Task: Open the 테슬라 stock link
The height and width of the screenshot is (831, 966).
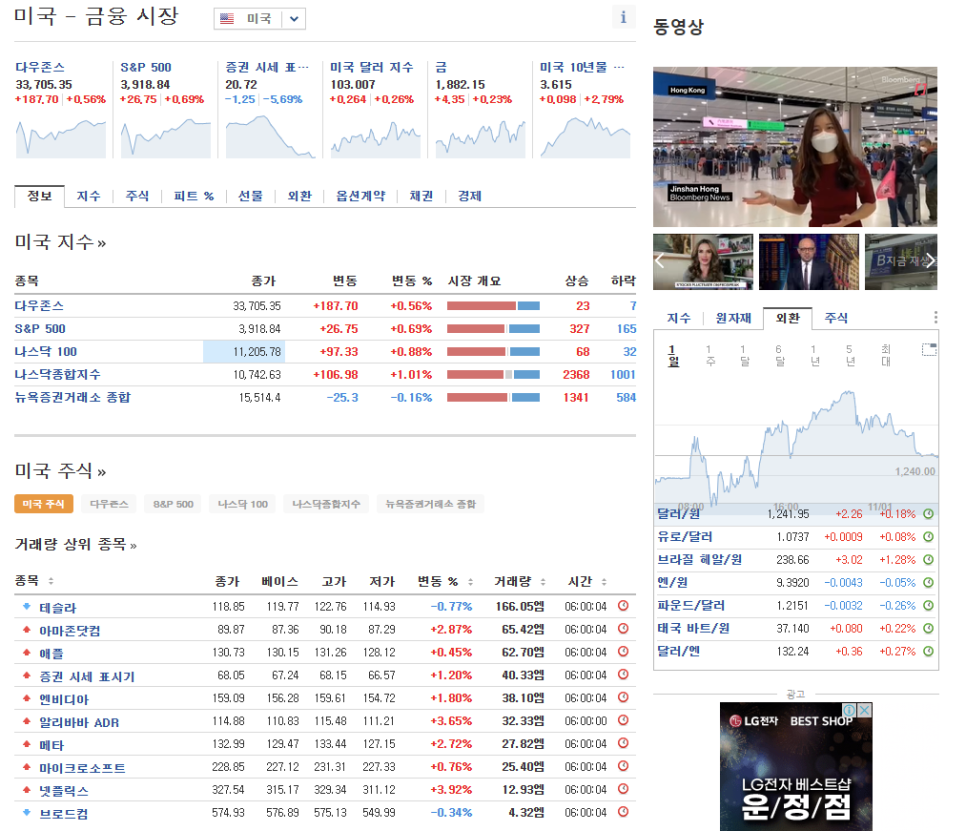Action: (58, 608)
